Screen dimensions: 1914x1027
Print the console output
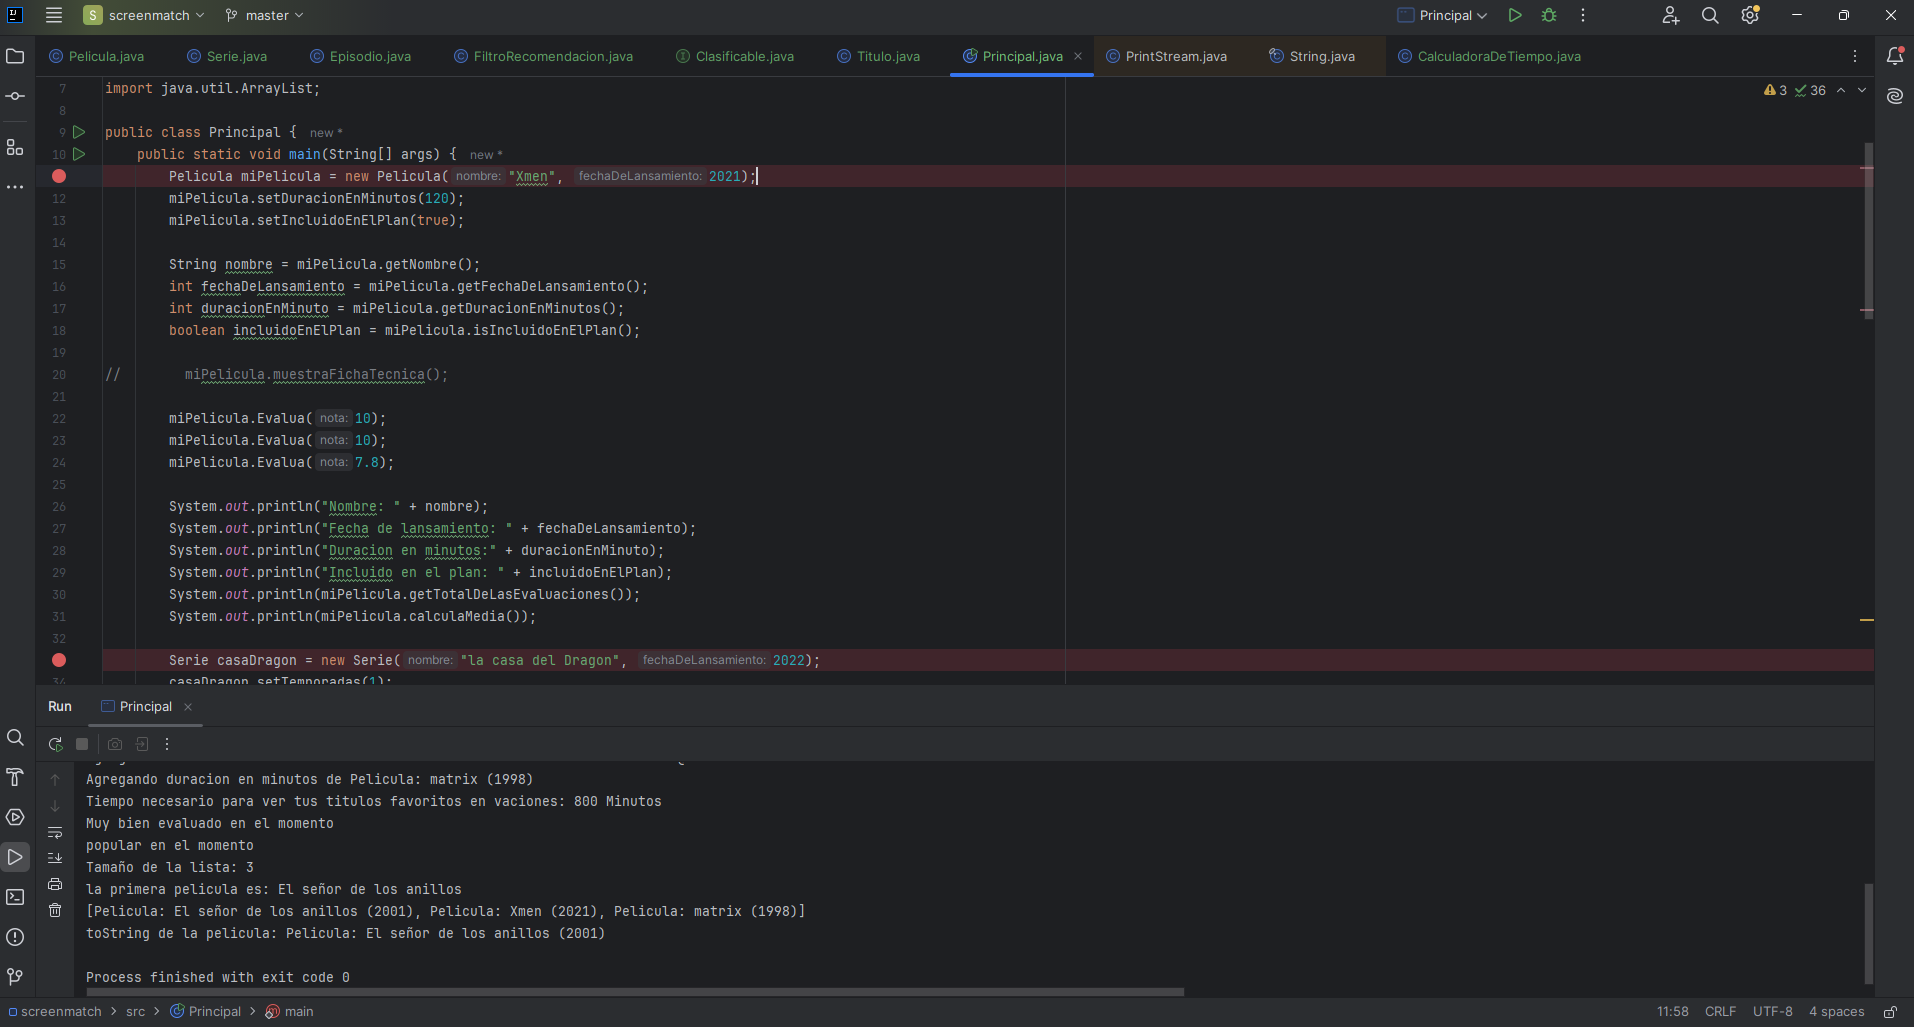click(x=55, y=884)
